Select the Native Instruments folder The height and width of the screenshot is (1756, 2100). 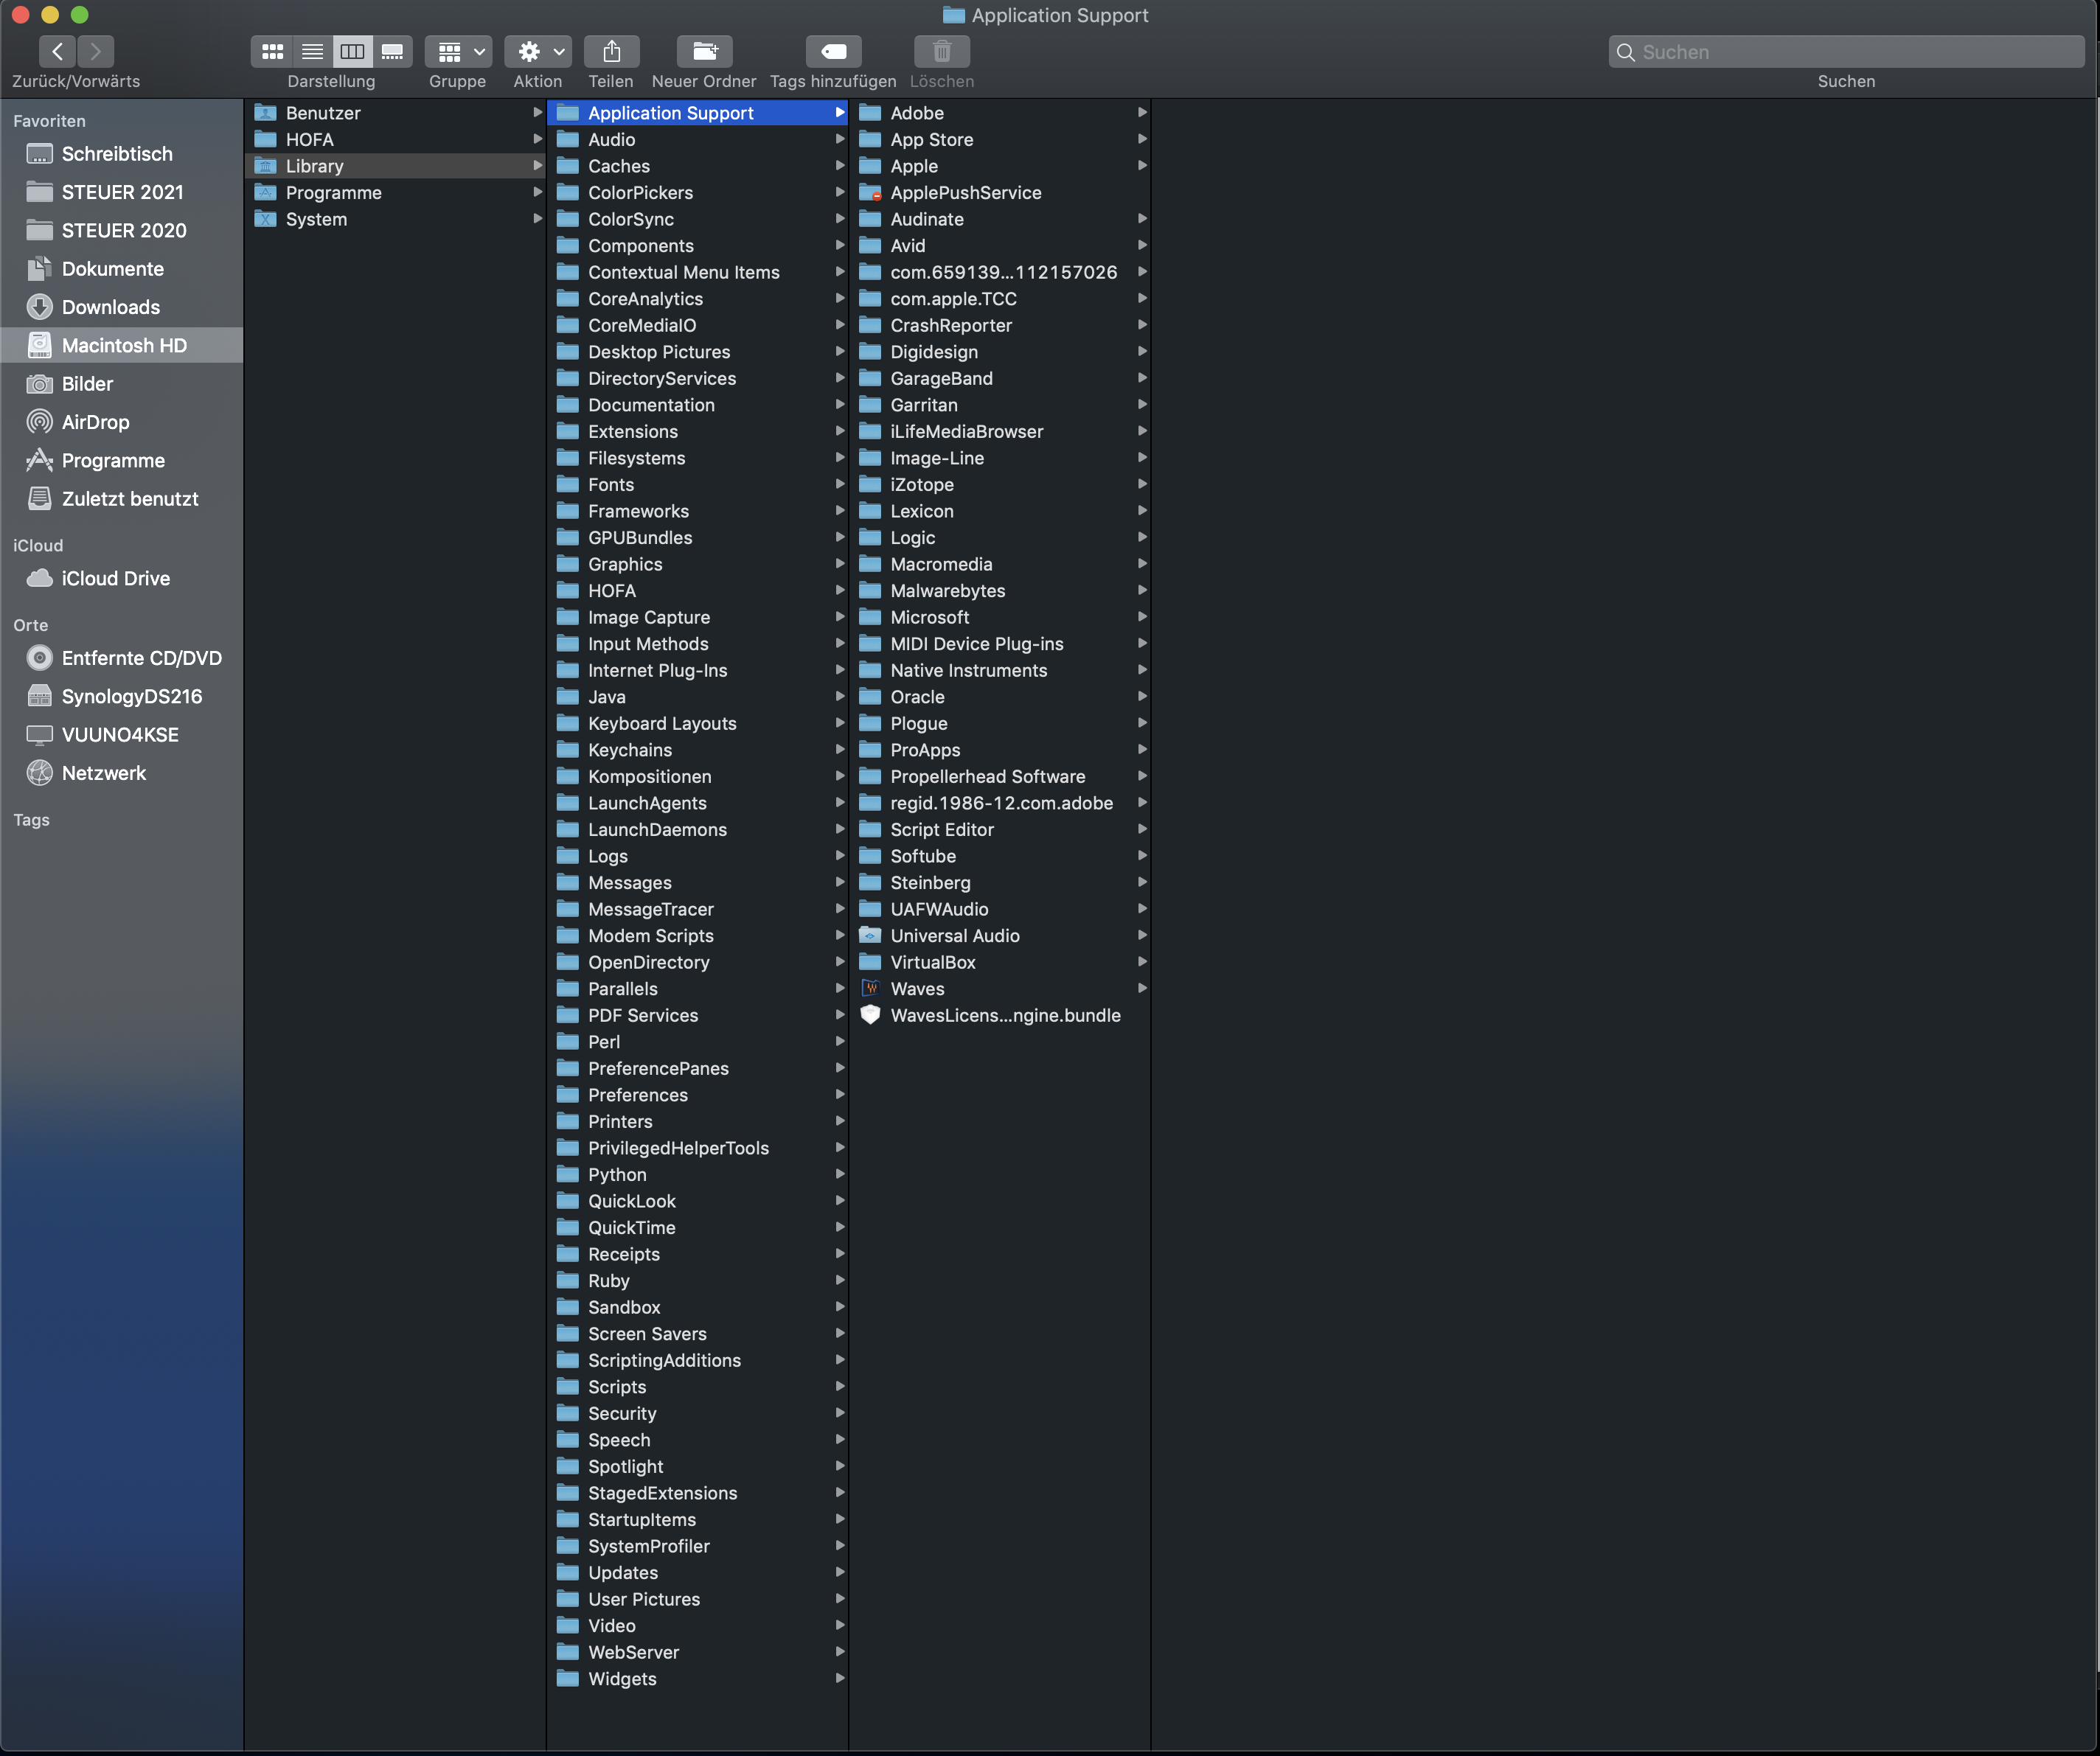coord(968,670)
